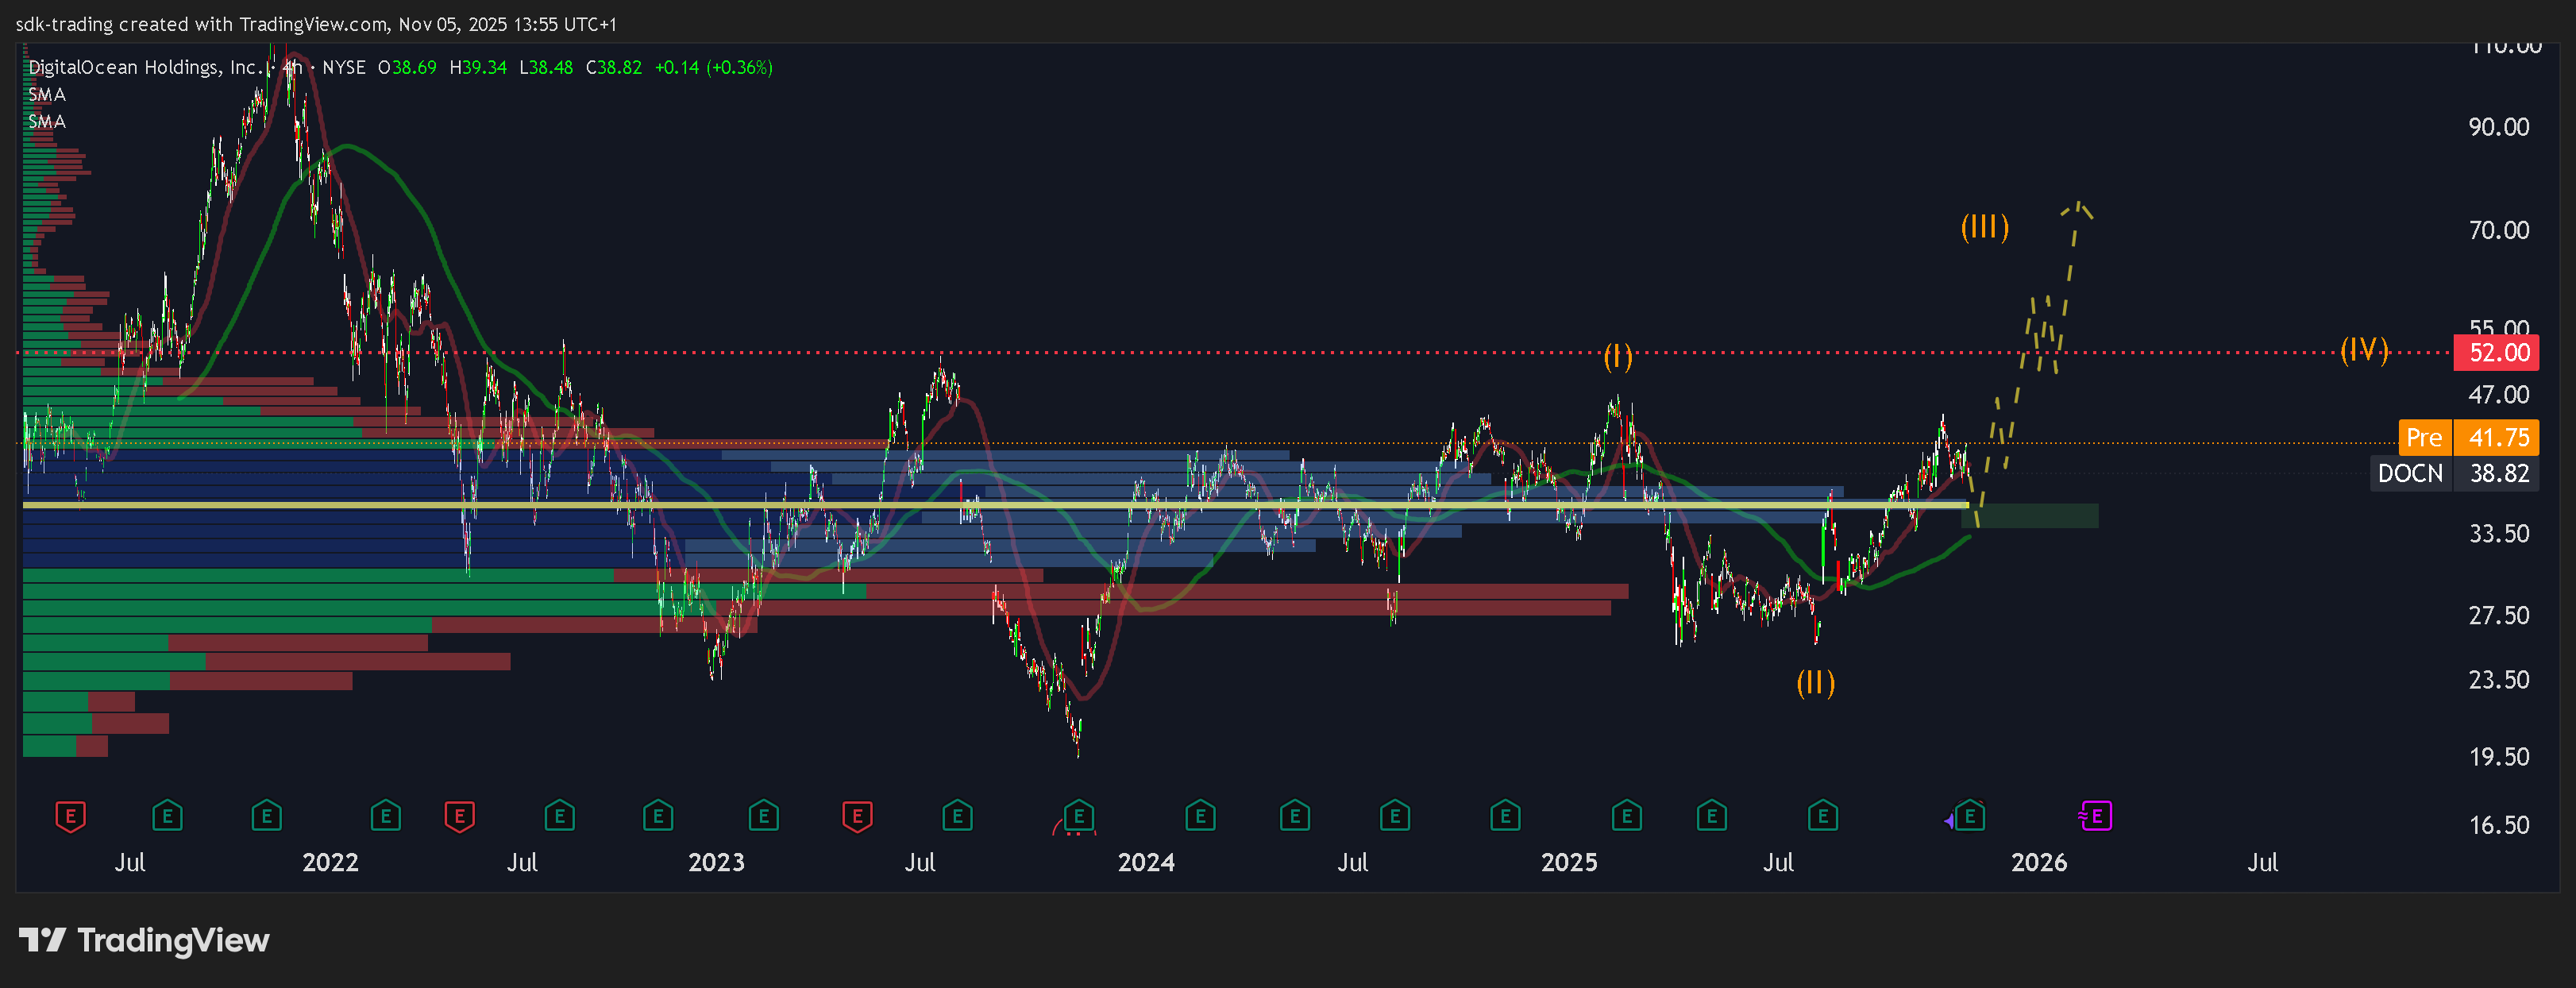Click the 19.50 price axis label
2576x988 pixels.
pyautogui.click(x=2499, y=757)
